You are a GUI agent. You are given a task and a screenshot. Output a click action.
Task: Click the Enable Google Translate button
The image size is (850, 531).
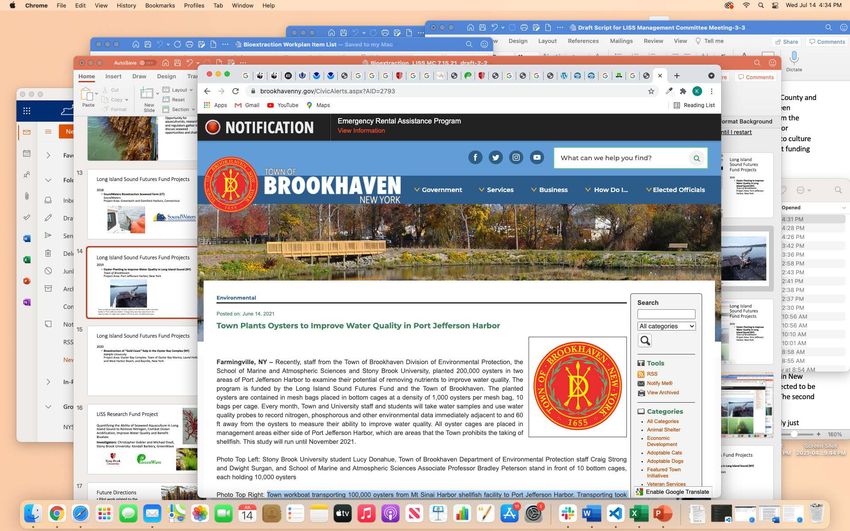point(672,492)
